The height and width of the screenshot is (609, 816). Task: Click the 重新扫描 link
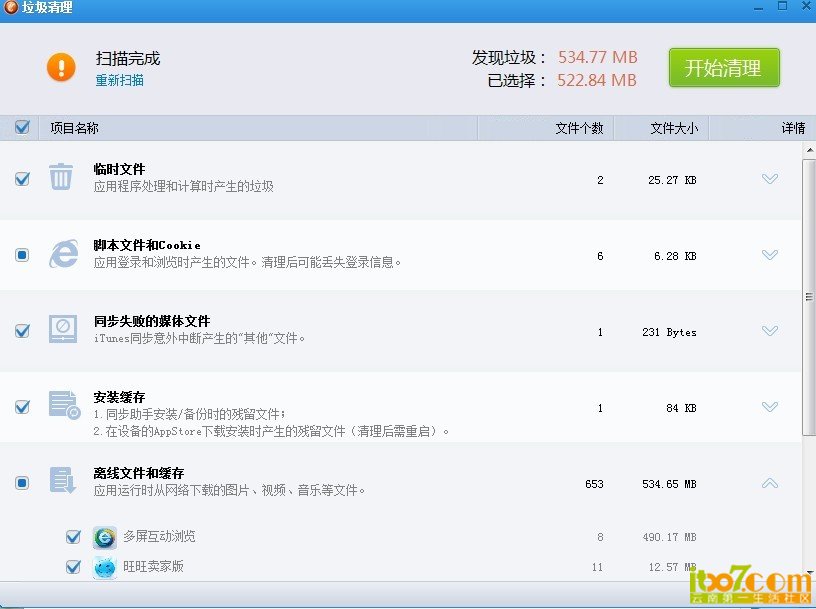coord(120,80)
